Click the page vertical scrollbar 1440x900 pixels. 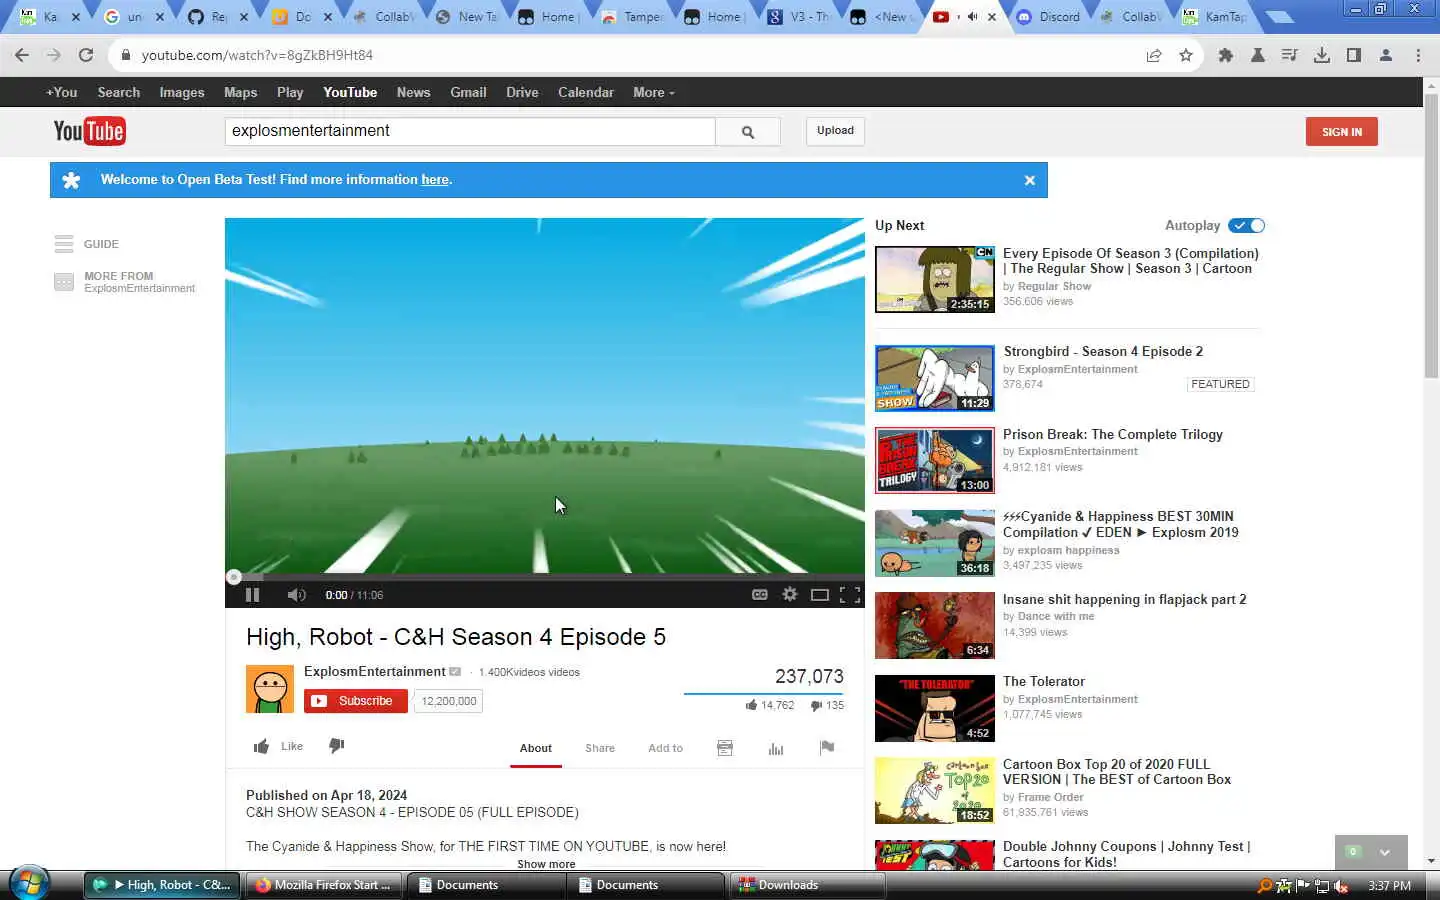(x=1431, y=234)
